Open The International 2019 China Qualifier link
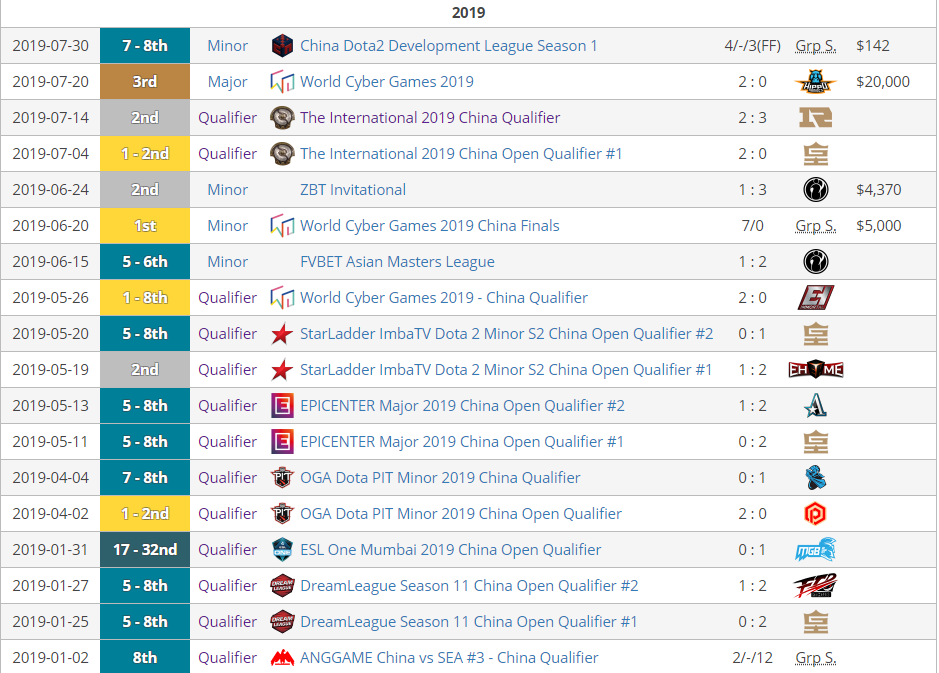 coord(430,118)
